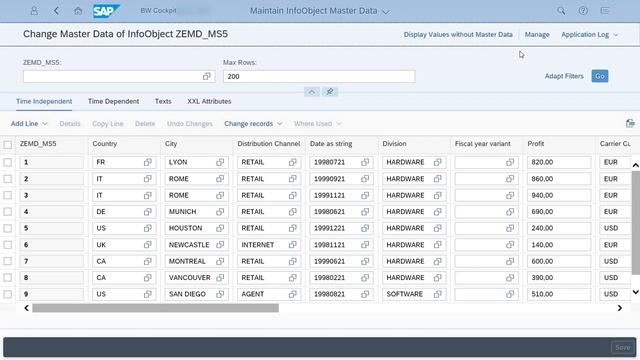
Task: Open value help for SOFTWARE division
Action: click(438, 294)
